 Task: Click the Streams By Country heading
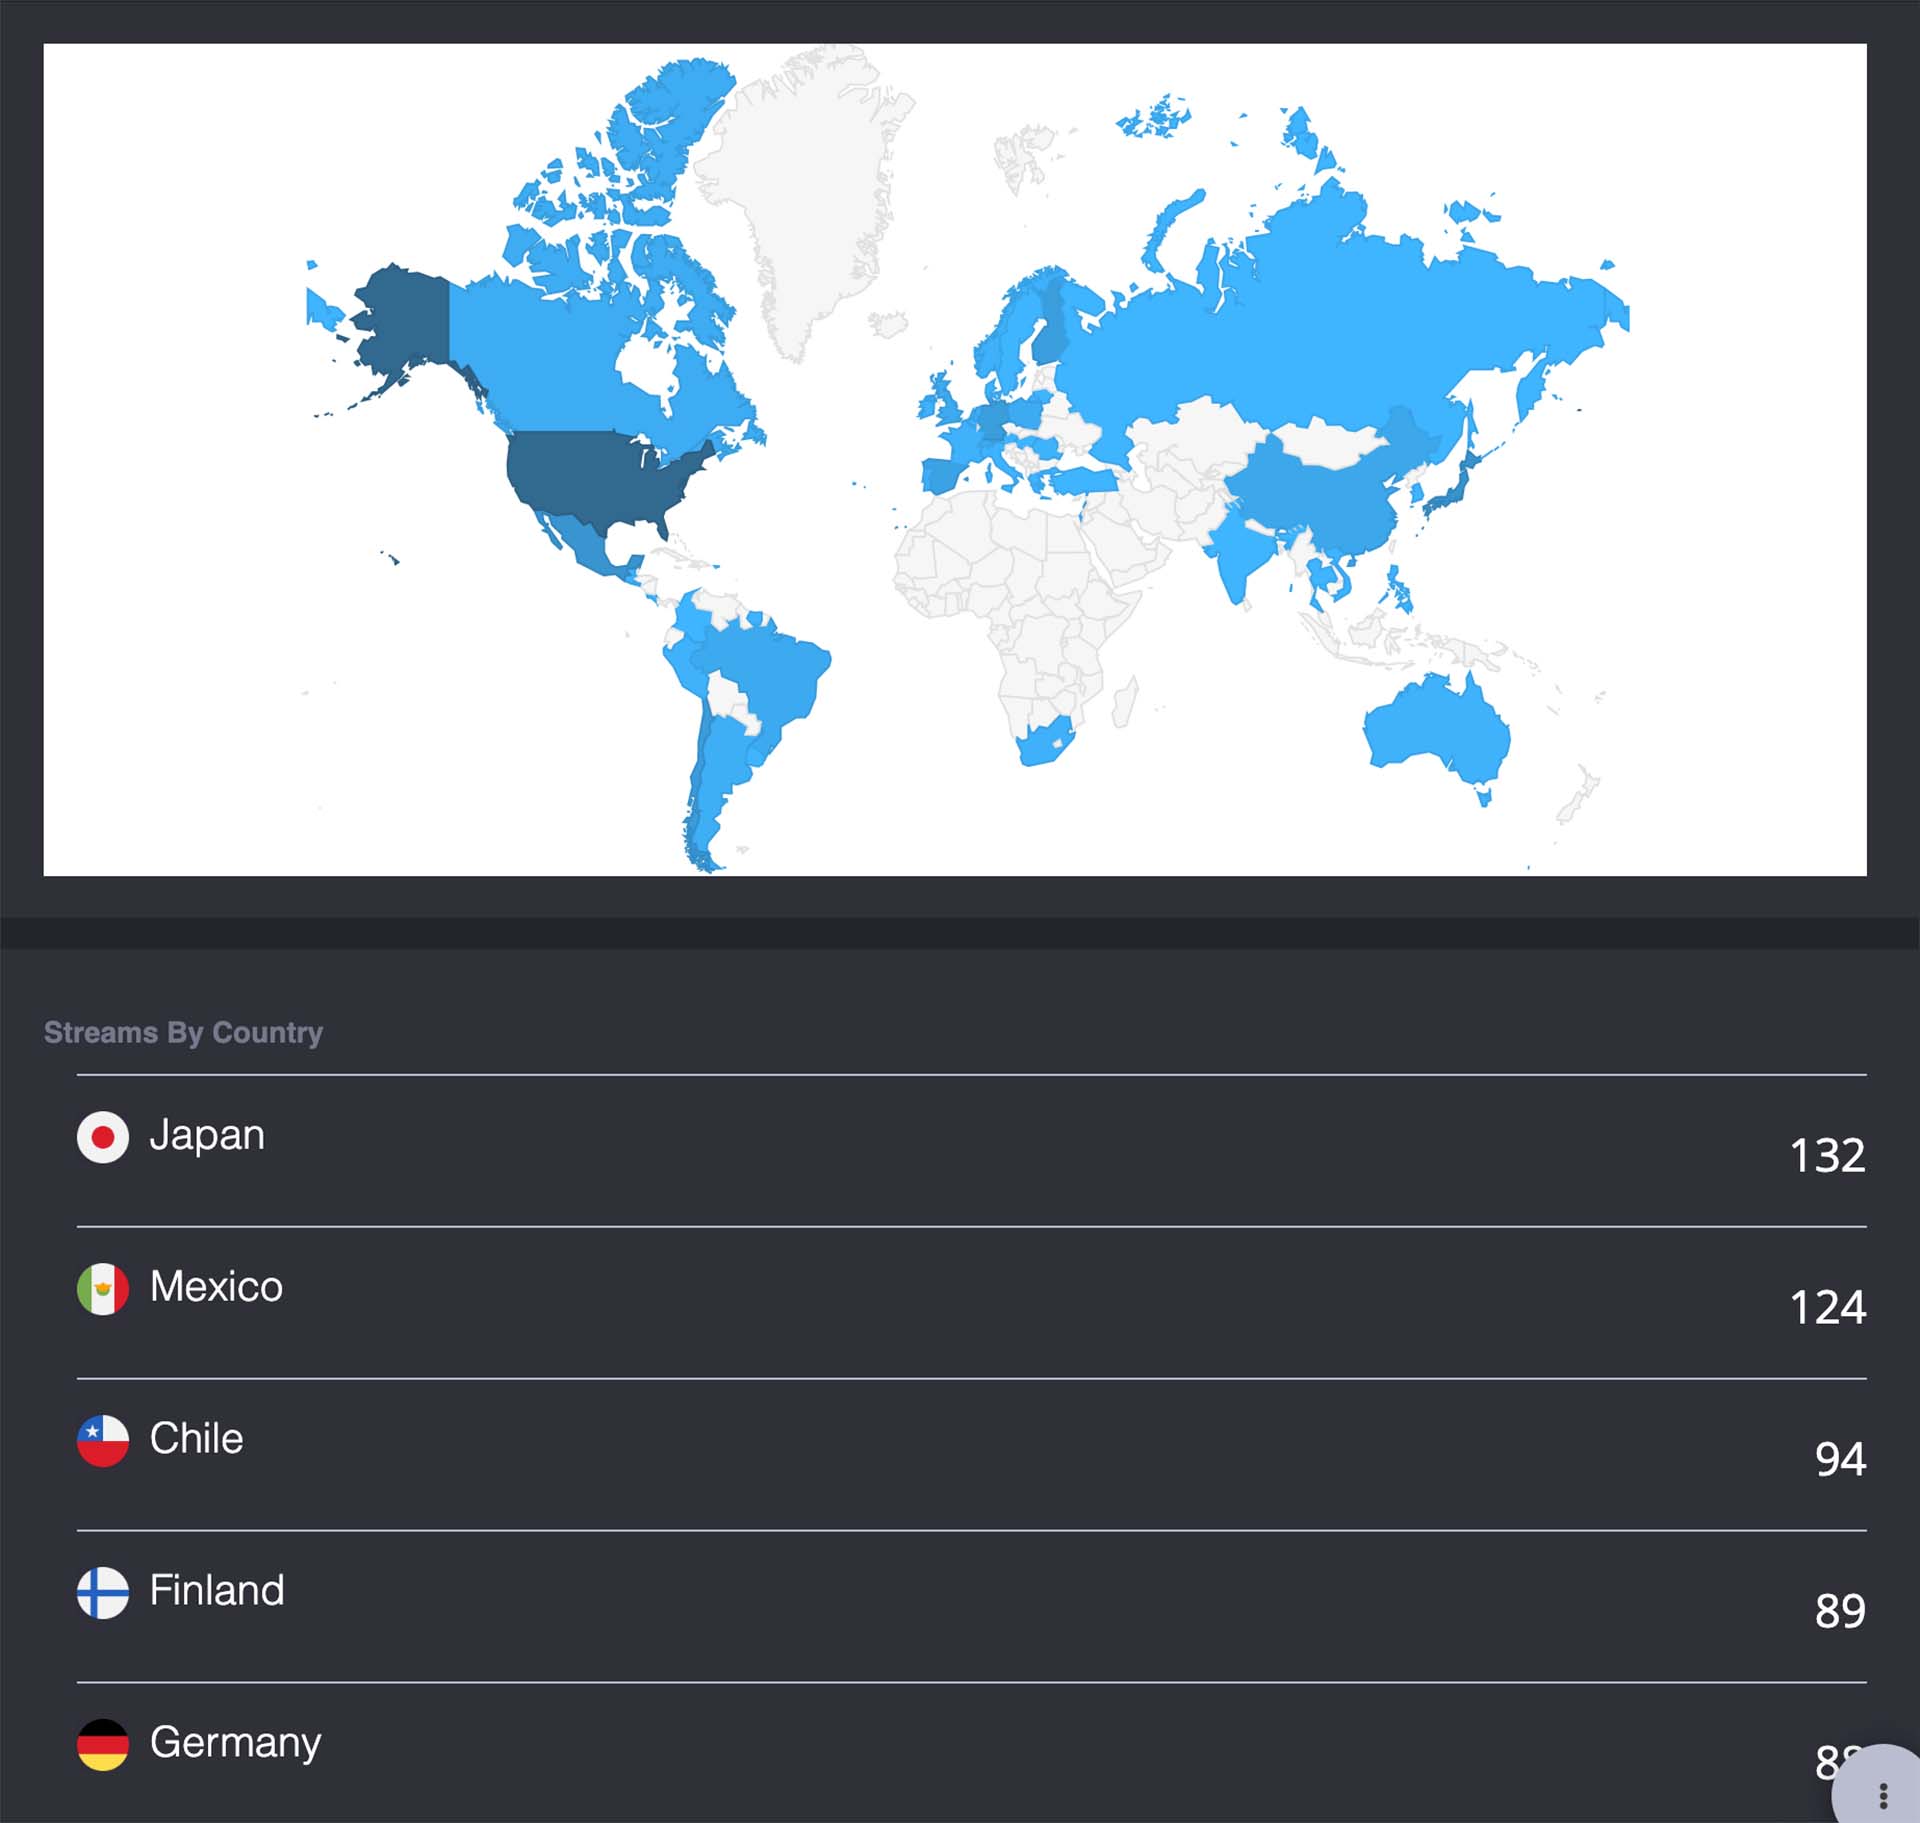(x=183, y=1032)
